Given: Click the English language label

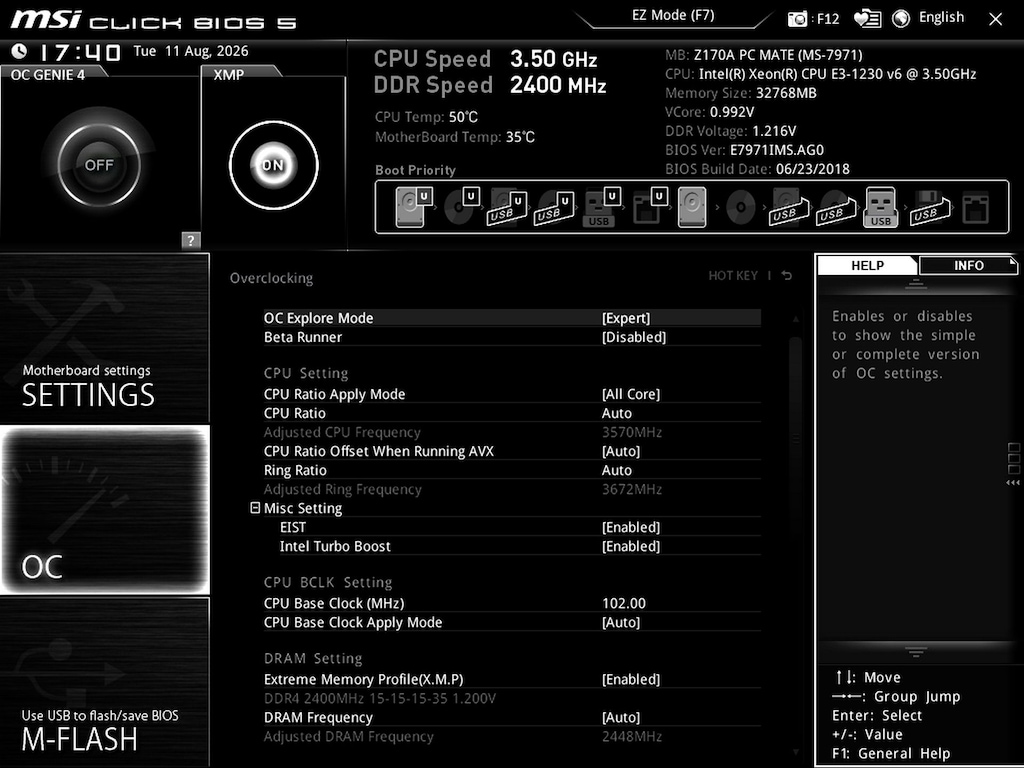Looking at the screenshot, I should [941, 18].
